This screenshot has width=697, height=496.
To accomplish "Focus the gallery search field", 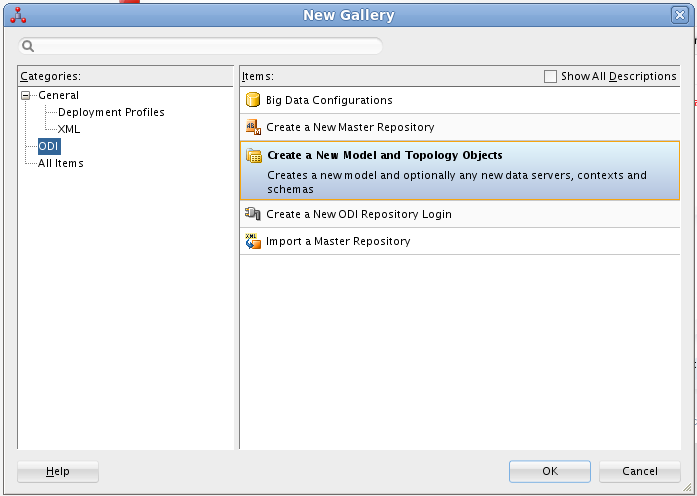I will tap(205, 46).
